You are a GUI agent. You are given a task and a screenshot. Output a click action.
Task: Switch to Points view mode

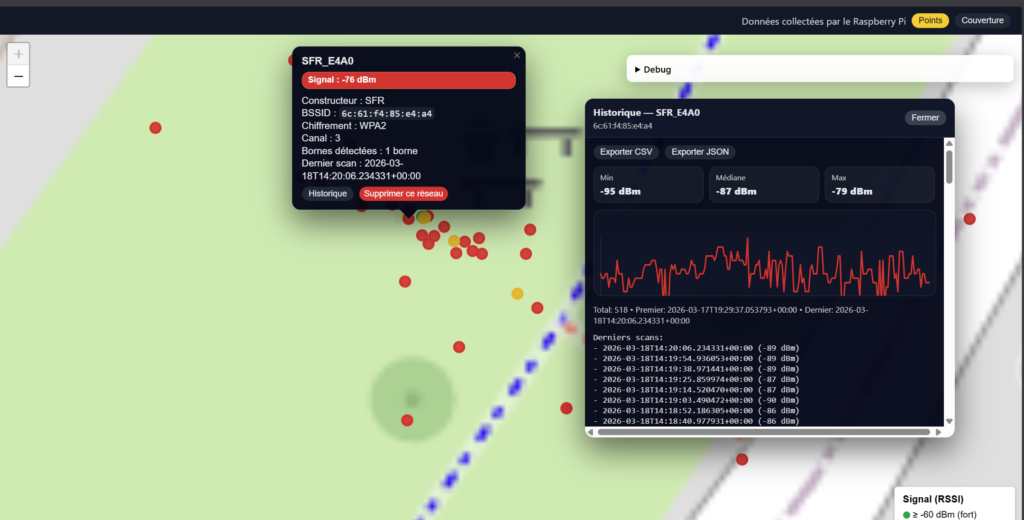point(930,20)
